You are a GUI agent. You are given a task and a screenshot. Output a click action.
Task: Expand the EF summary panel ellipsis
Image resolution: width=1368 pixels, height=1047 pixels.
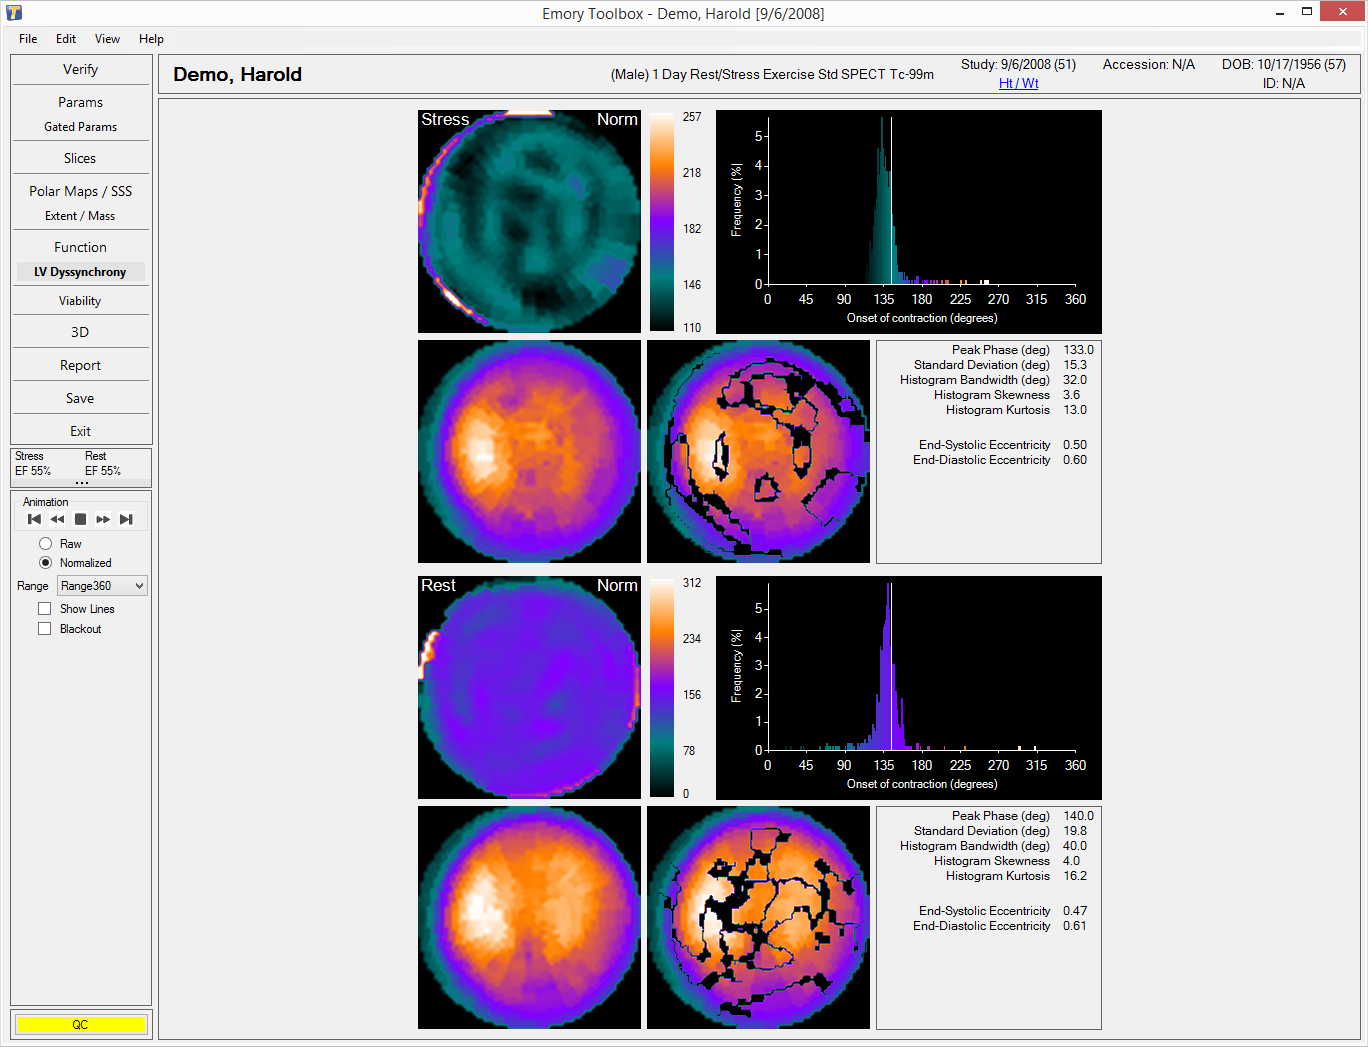81,483
